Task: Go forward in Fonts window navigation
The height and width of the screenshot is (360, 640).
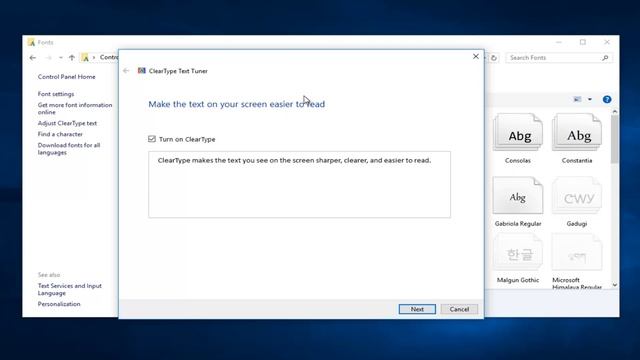Action: click(49, 58)
